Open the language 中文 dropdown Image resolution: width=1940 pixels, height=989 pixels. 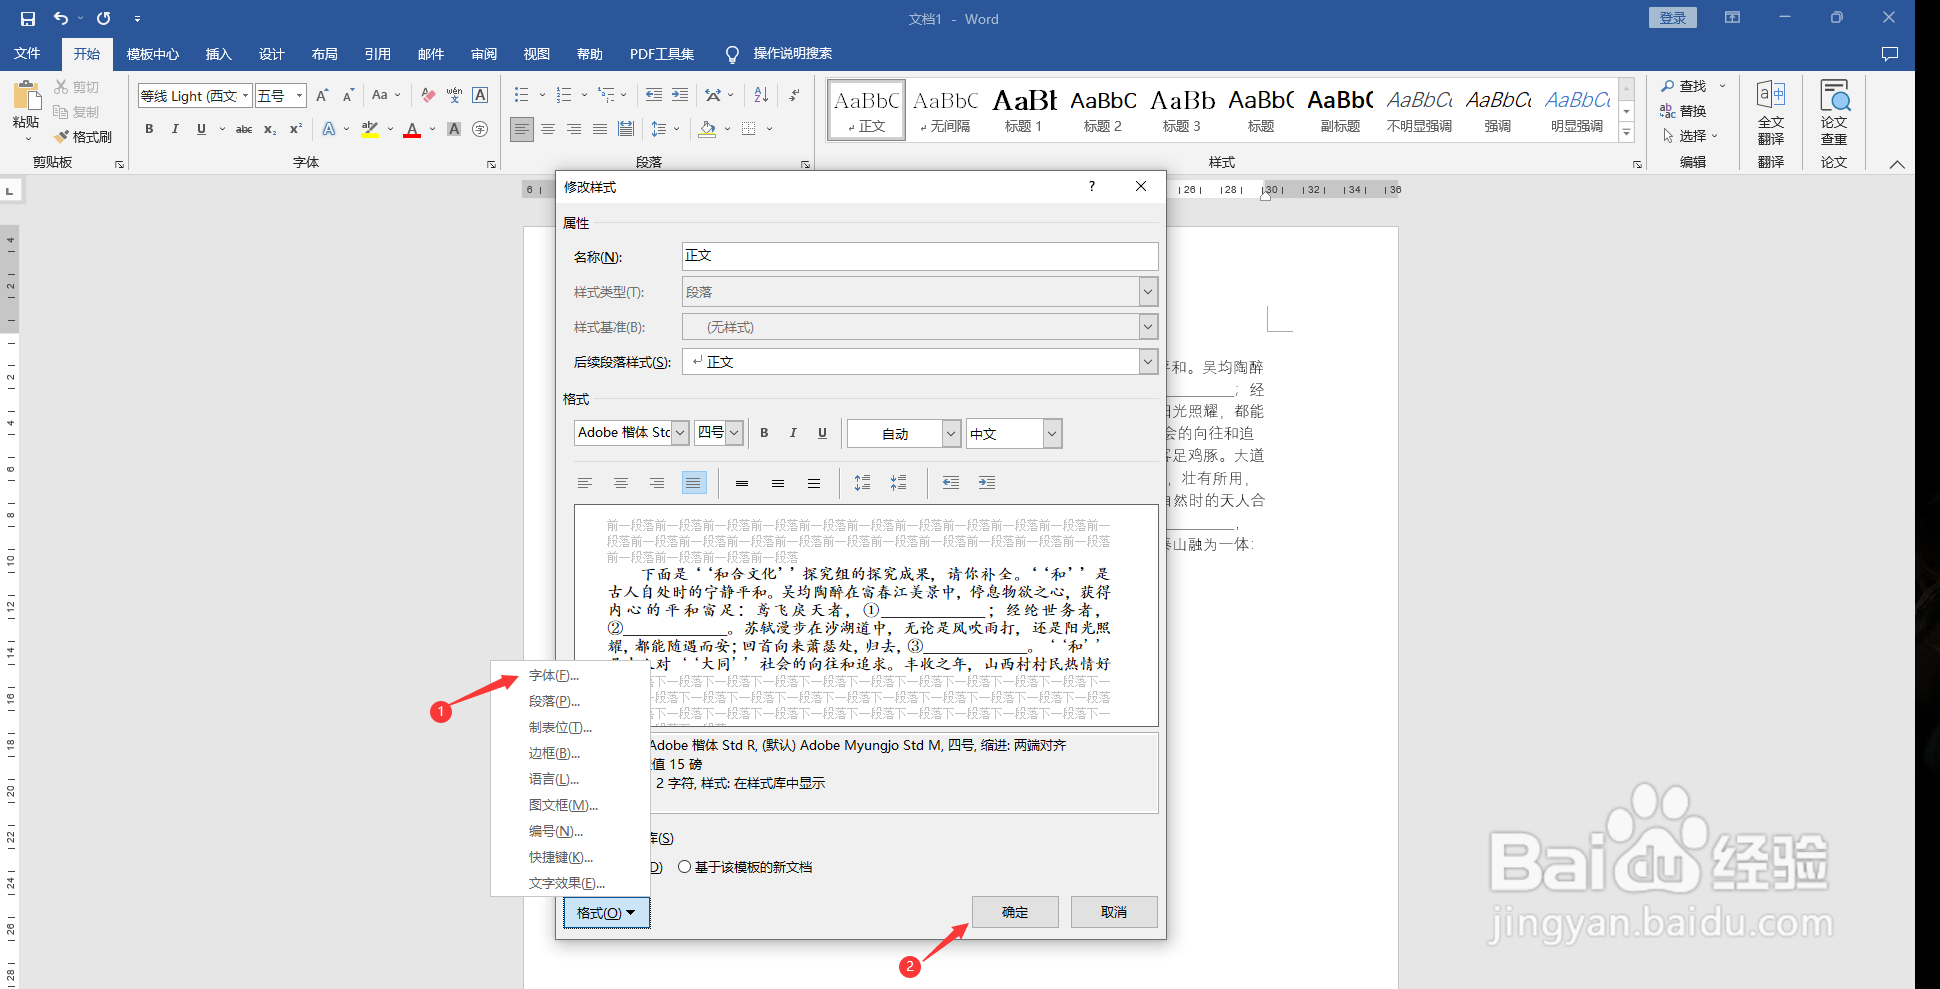click(x=1051, y=433)
